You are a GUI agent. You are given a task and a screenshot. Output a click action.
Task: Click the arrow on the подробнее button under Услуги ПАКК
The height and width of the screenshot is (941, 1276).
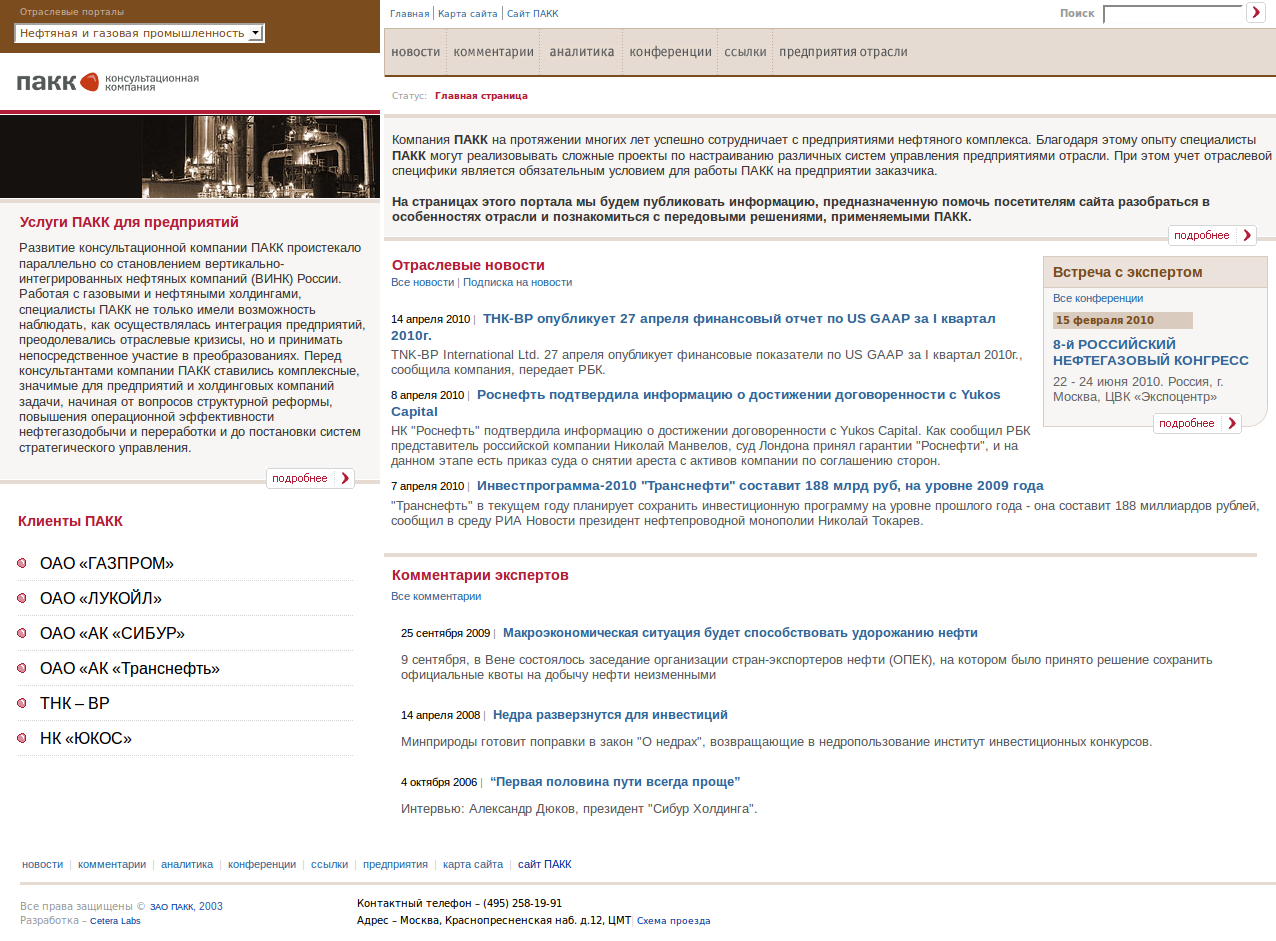tap(345, 479)
